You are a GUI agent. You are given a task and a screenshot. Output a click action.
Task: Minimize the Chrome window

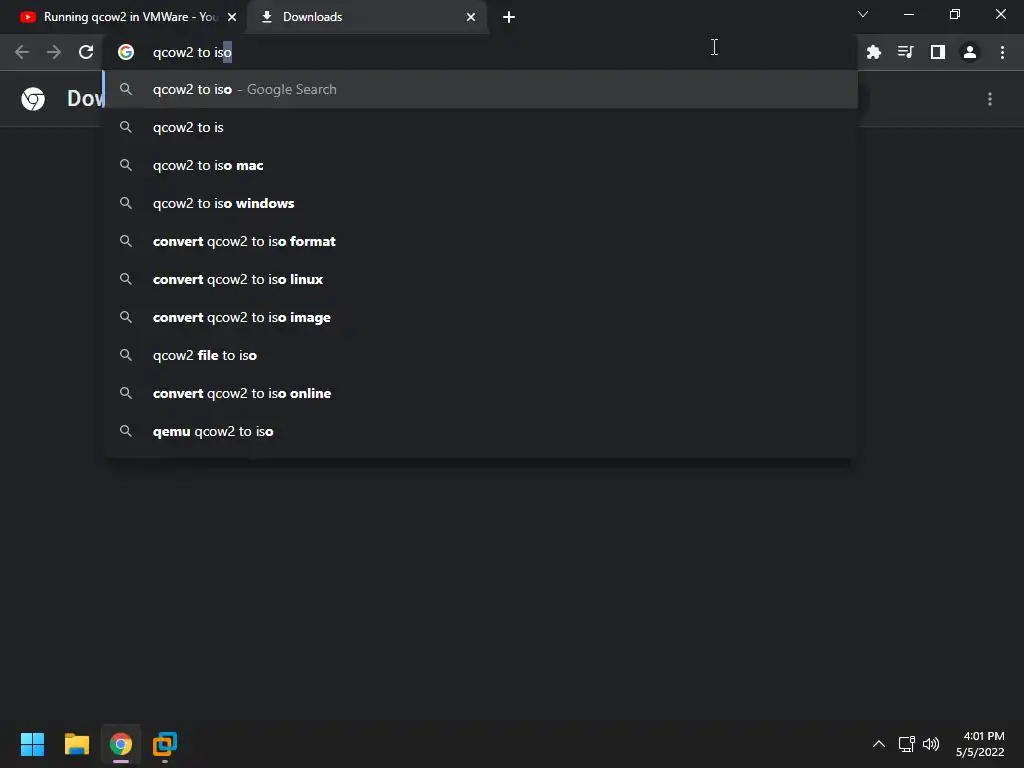point(908,14)
